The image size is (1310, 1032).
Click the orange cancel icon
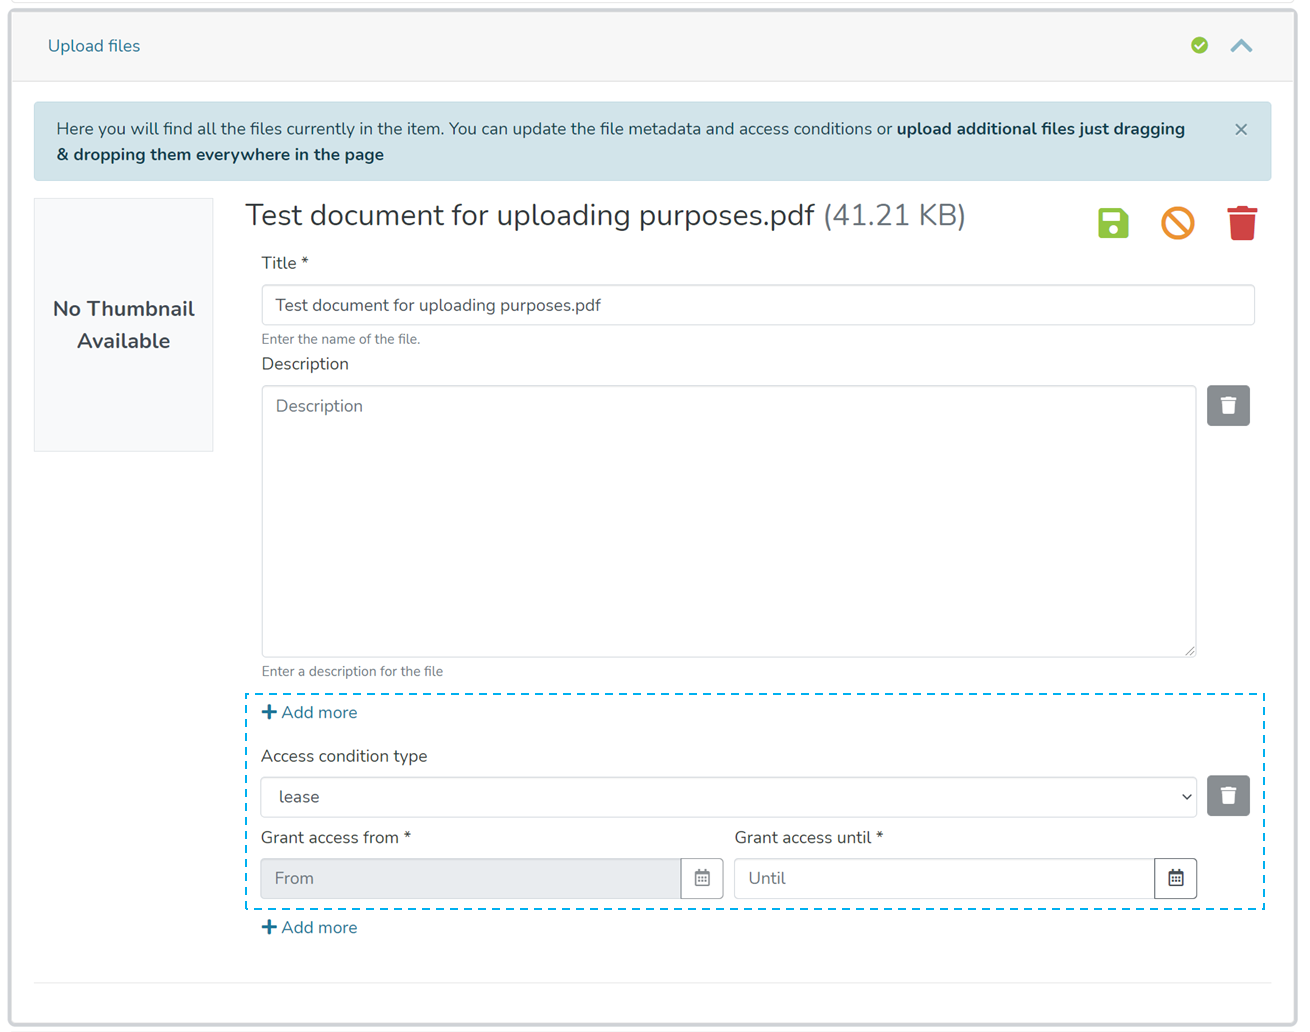point(1177,223)
